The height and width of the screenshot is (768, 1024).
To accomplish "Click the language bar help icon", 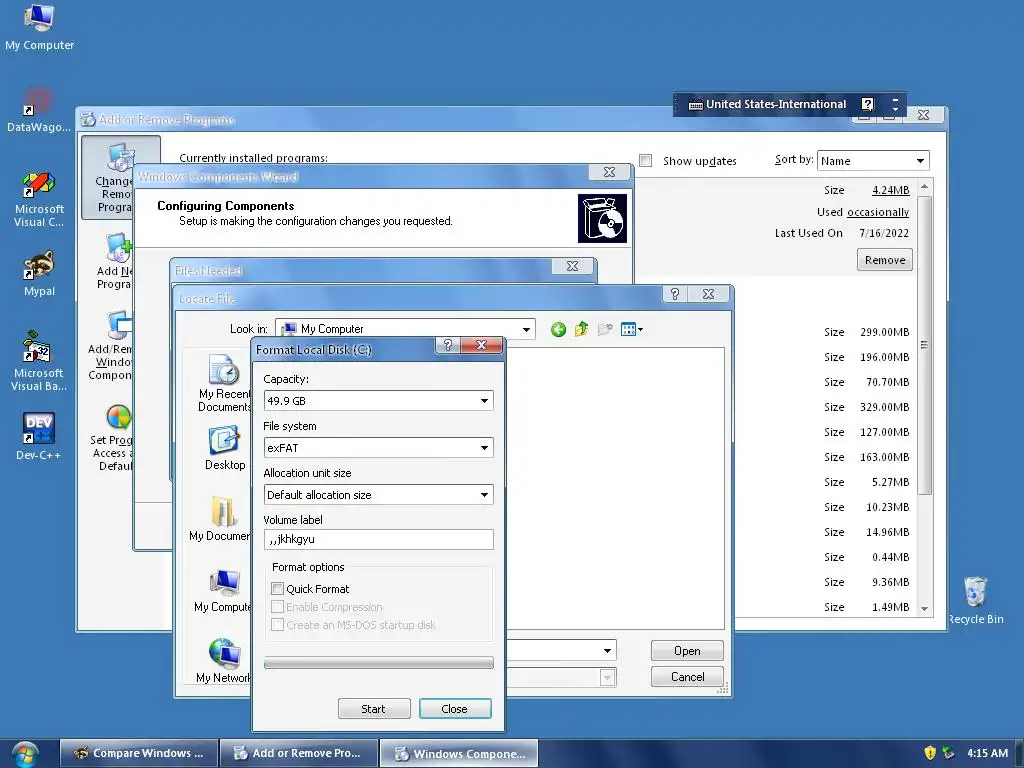I will coord(867,104).
